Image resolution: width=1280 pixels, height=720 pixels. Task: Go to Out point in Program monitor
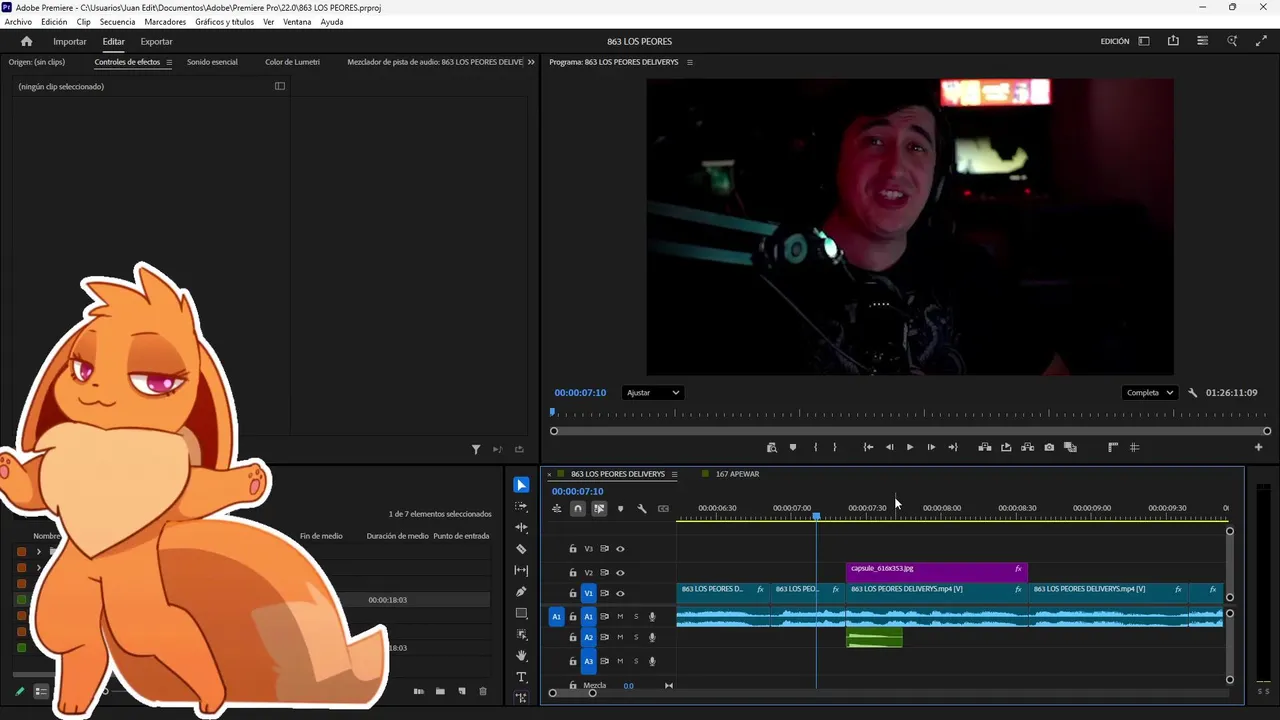952,447
